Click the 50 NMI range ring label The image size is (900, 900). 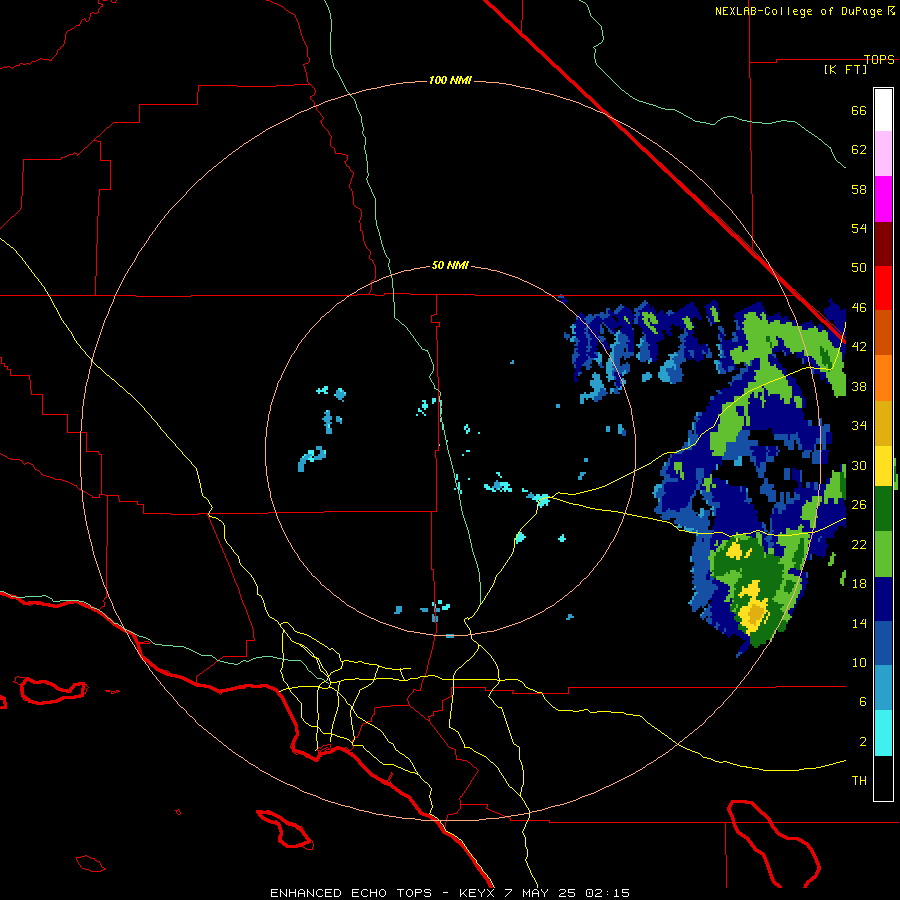pyautogui.click(x=450, y=265)
